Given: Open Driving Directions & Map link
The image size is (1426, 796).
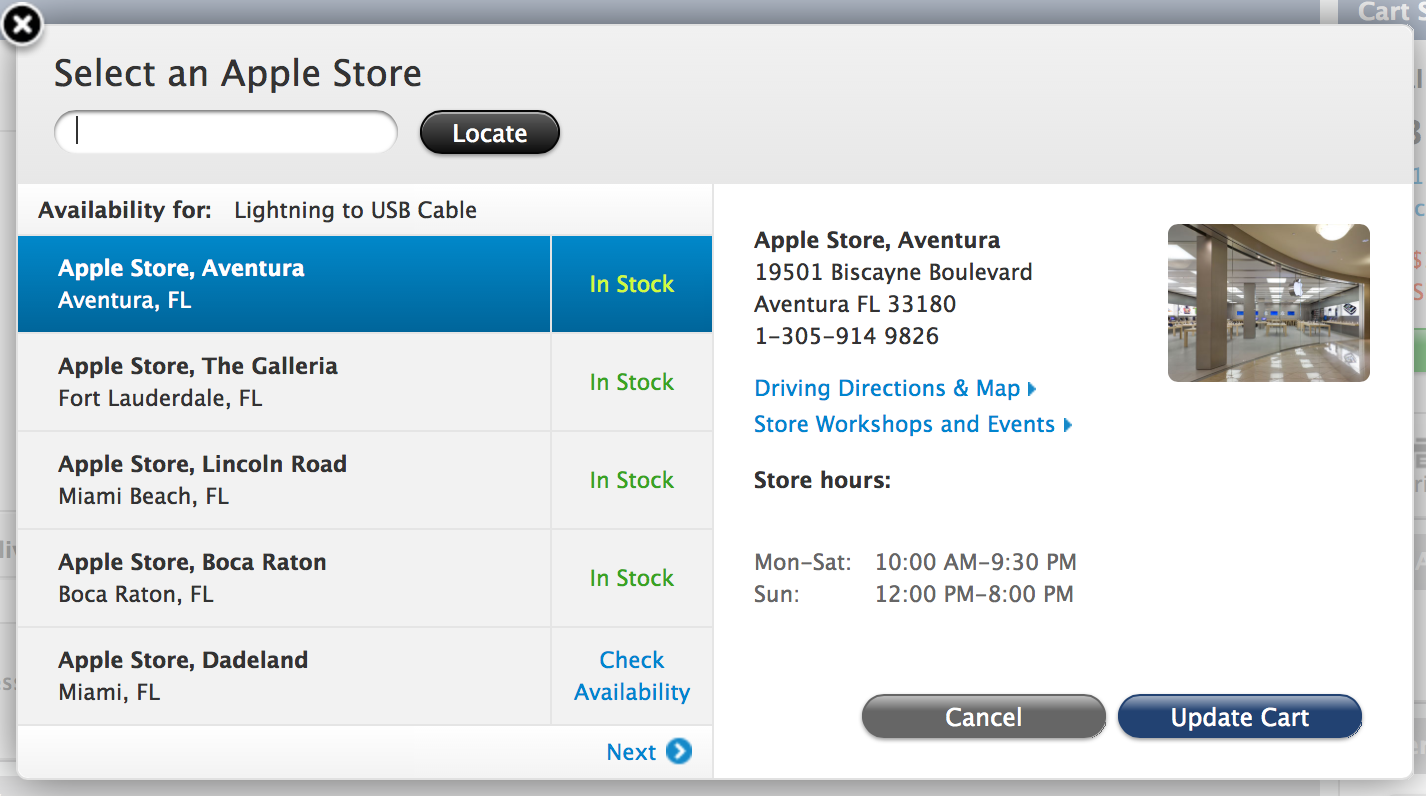Looking at the screenshot, I should 895,388.
